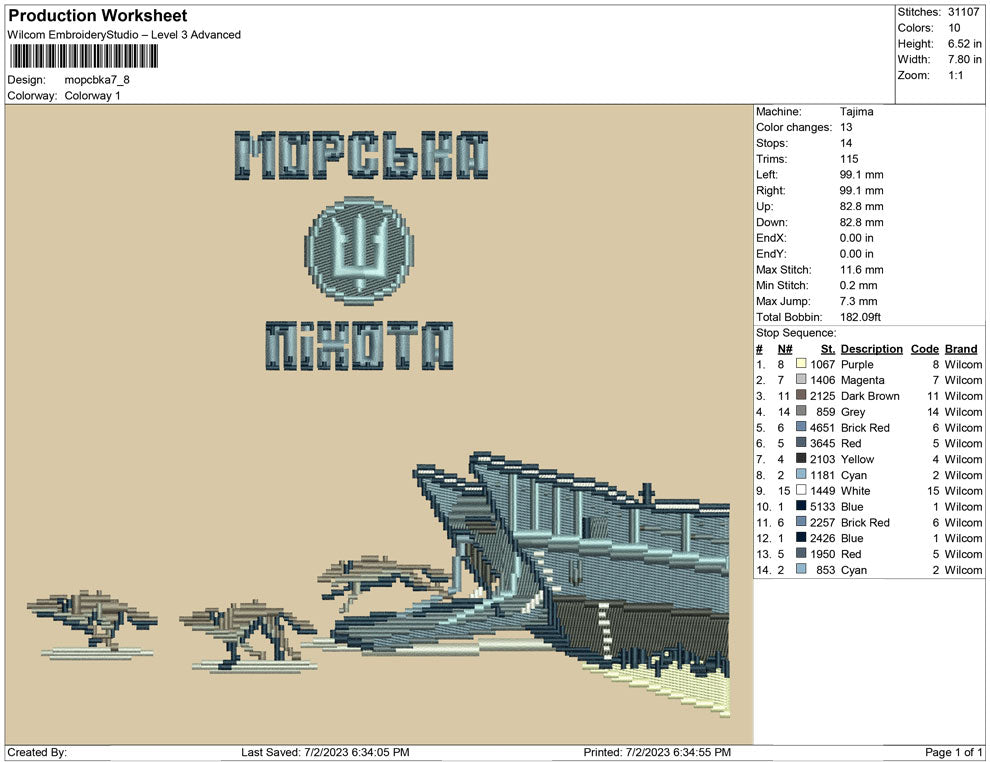The image size is (990, 762).
Task: Click the Description column header
Action: point(871,349)
